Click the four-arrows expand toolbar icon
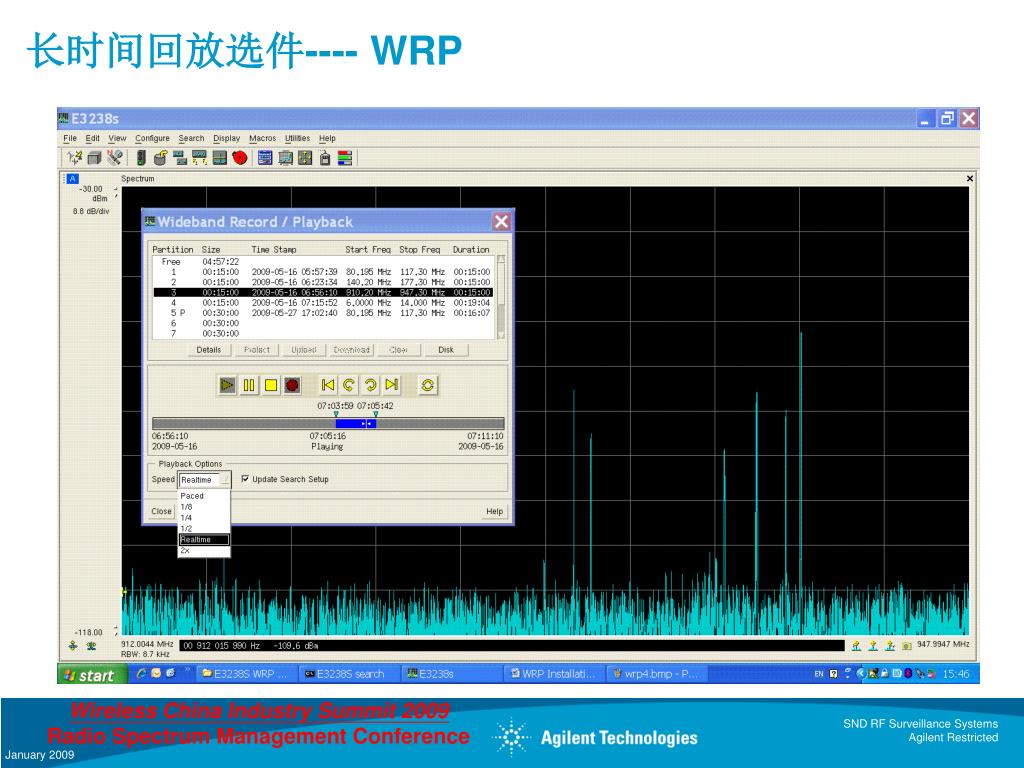 (305, 157)
